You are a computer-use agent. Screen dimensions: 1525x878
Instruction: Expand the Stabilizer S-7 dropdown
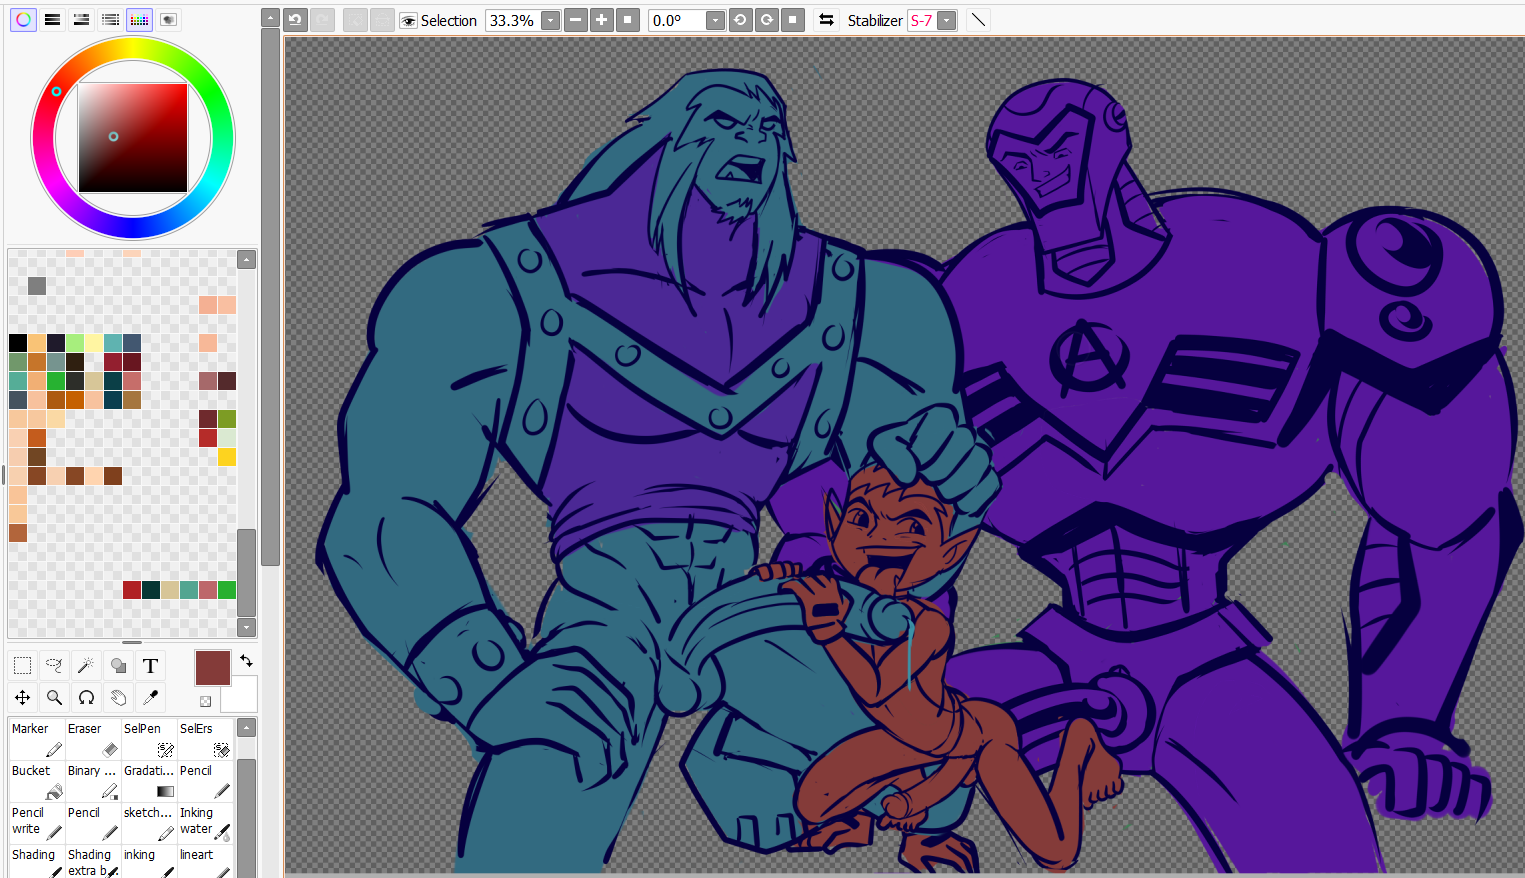946,21
